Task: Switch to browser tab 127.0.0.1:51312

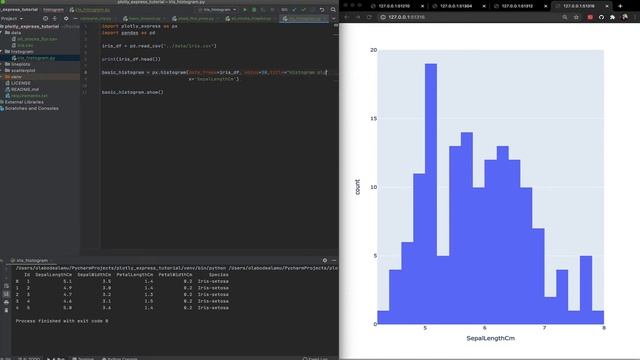Action: point(517,6)
